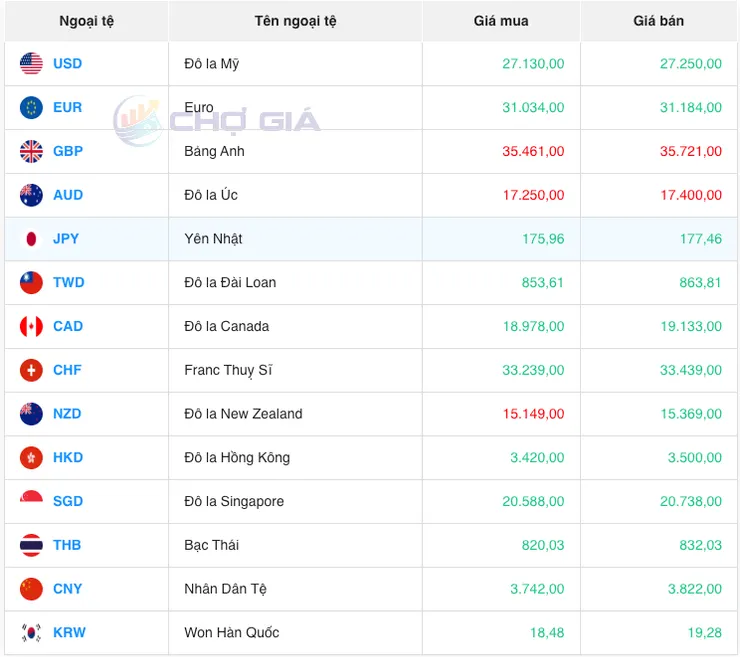Click the Tên ngoại tệ column header
This screenshot has height=657, width=740.
coord(295,21)
